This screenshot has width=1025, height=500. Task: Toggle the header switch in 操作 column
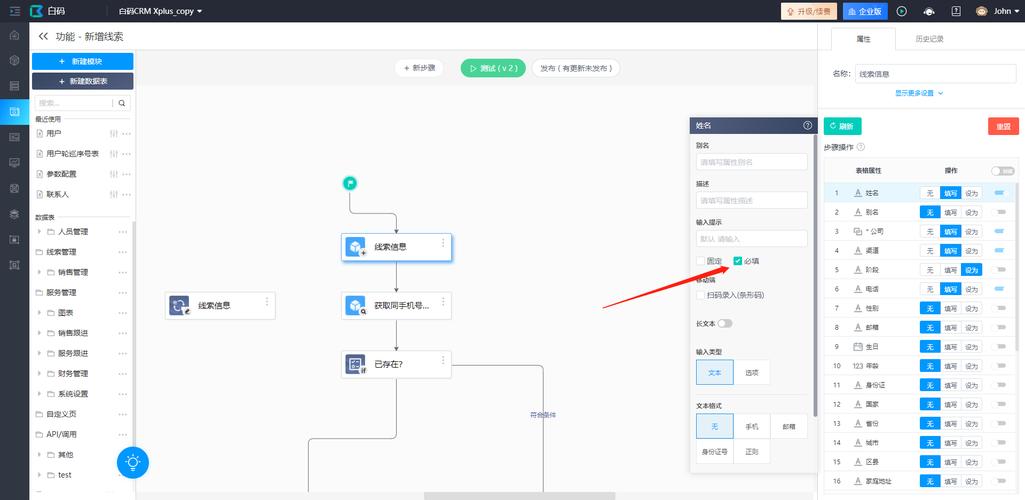[1003, 171]
